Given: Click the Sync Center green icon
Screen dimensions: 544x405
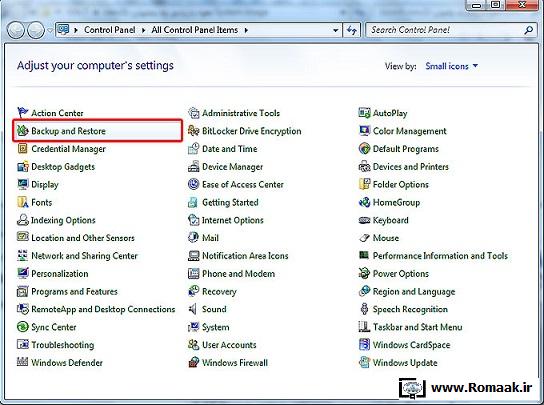Looking at the screenshot, I should pos(23,327).
